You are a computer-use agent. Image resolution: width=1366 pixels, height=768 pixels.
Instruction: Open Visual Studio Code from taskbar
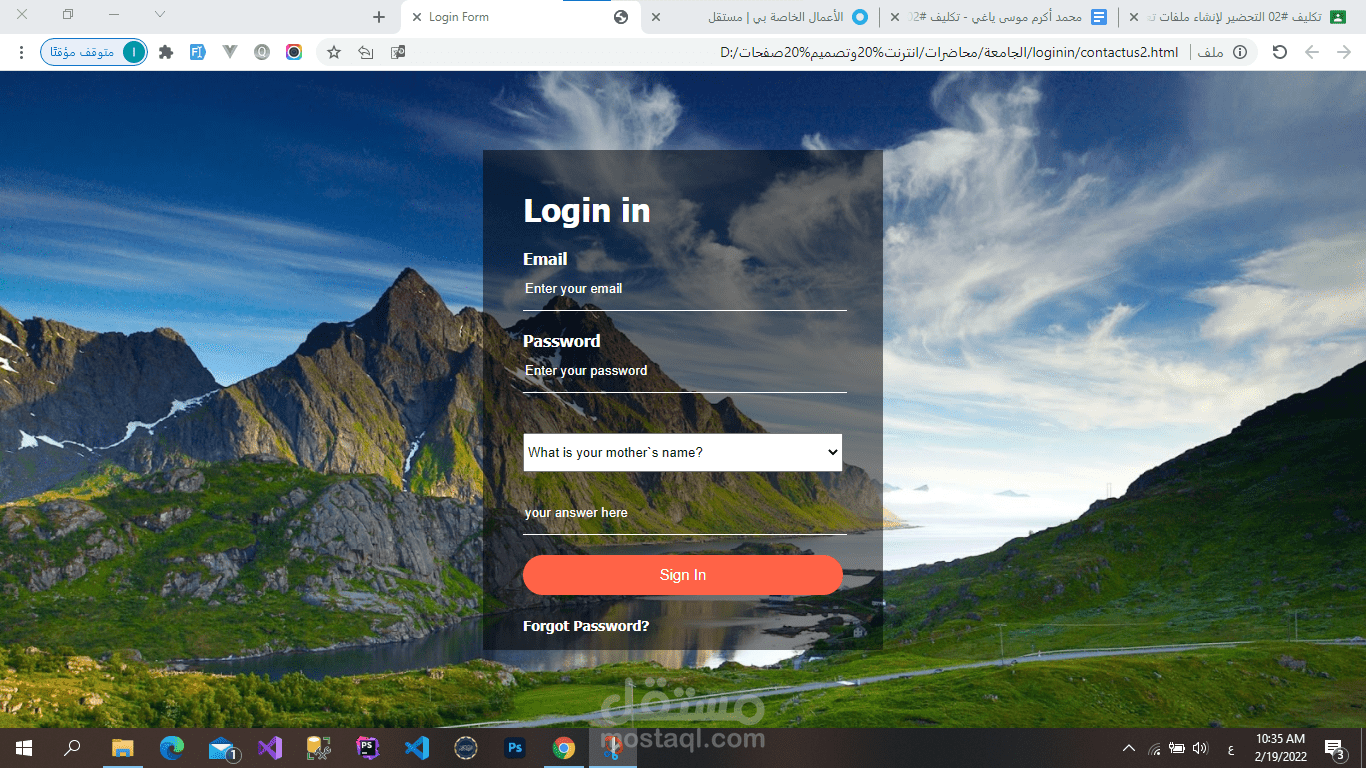coord(417,748)
